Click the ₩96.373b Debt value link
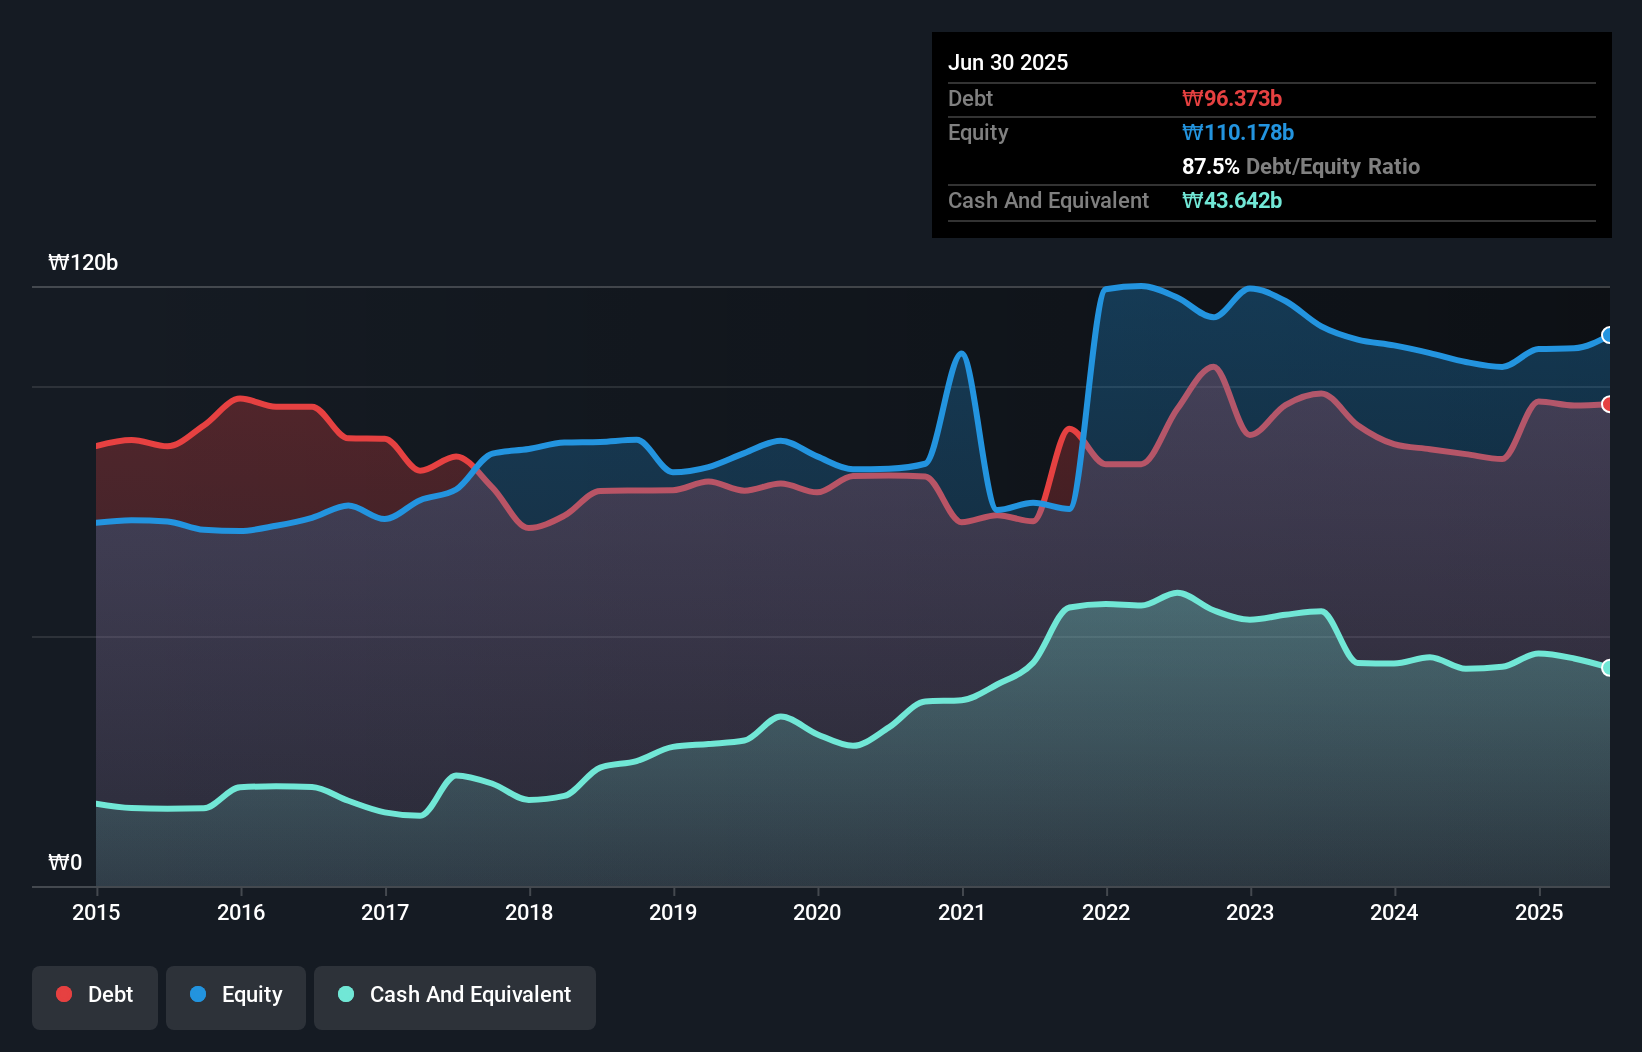This screenshot has width=1642, height=1052. (1233, 98)
